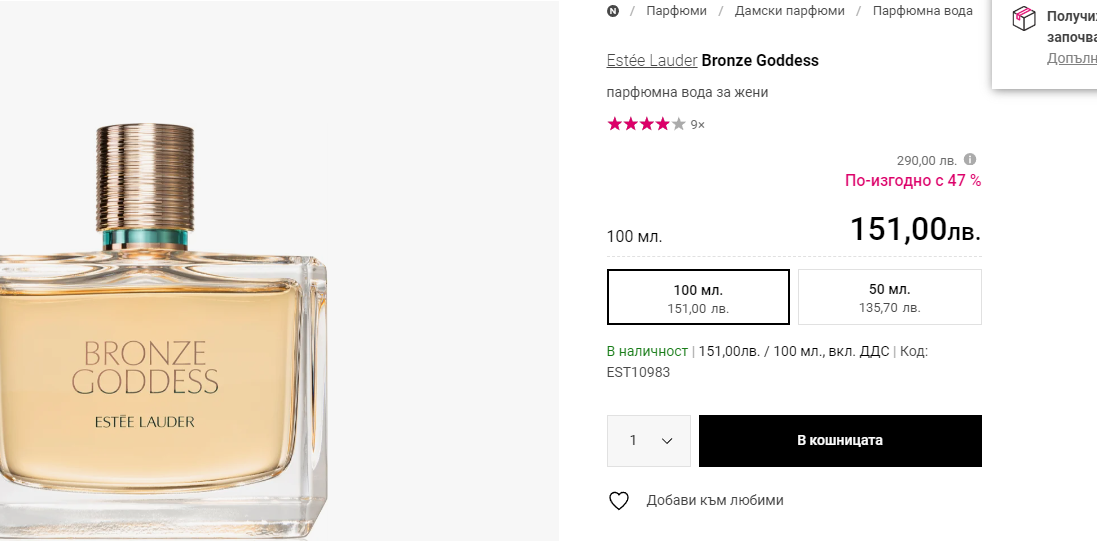The height and width of the screenshot is (541, 1097).
Task: Click the info icon beside 290,00 лв.
Action: 970,159
